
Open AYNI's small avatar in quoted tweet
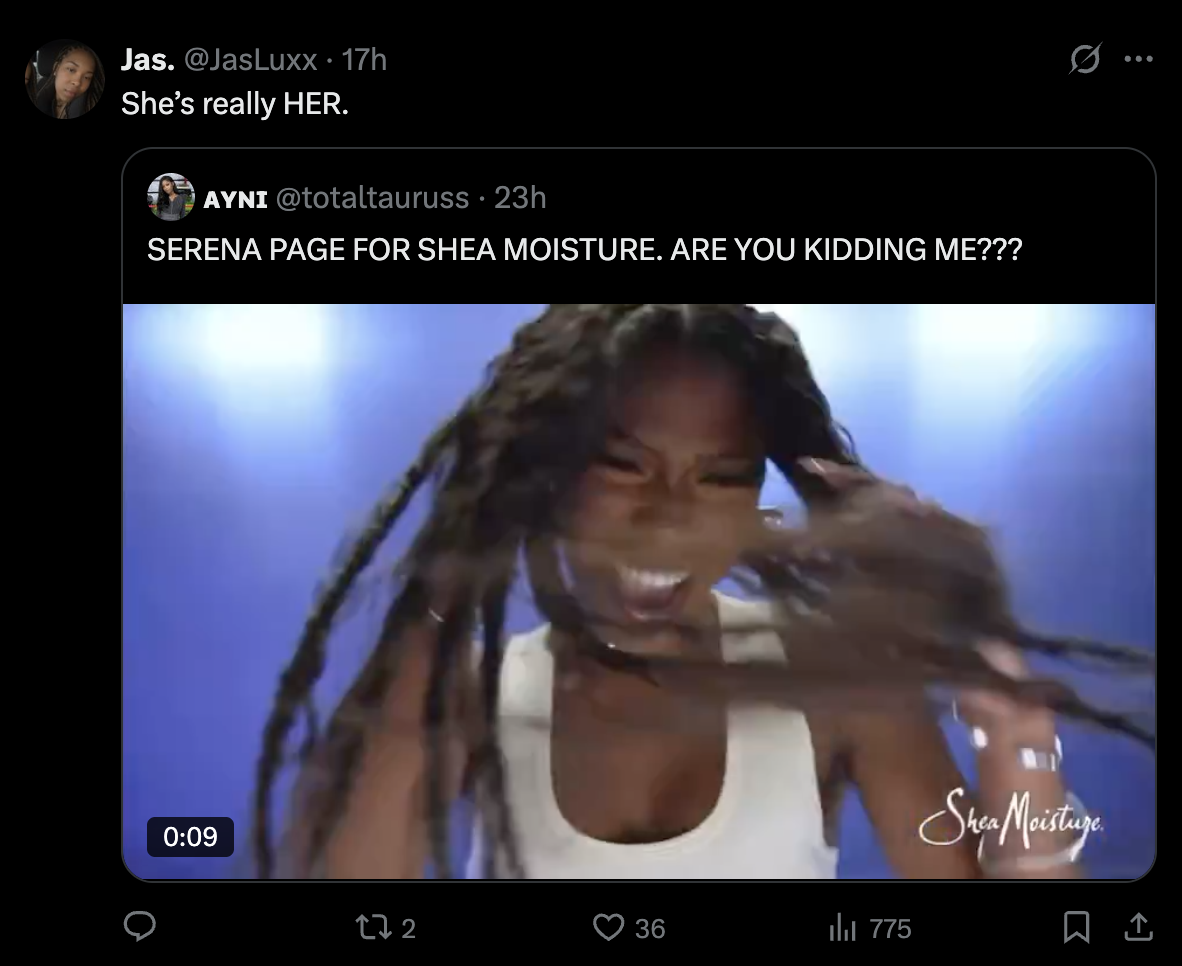170,197
